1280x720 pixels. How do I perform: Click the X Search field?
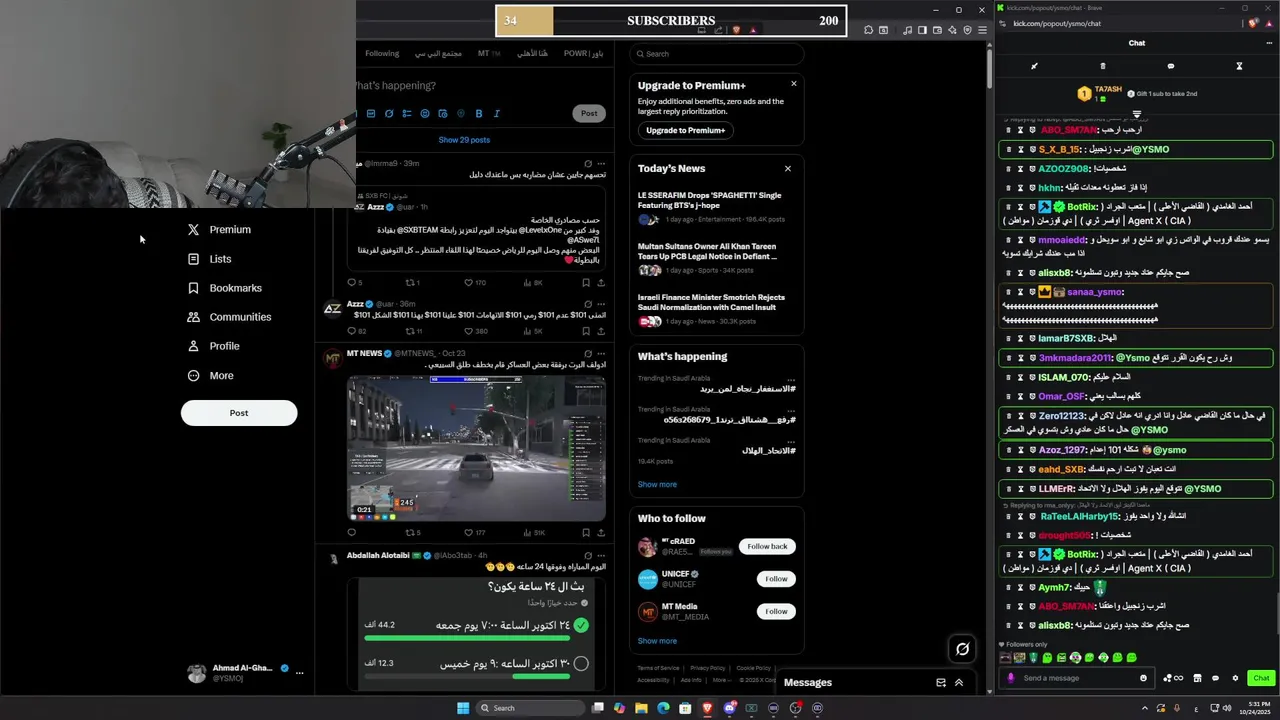coord(716,54)
